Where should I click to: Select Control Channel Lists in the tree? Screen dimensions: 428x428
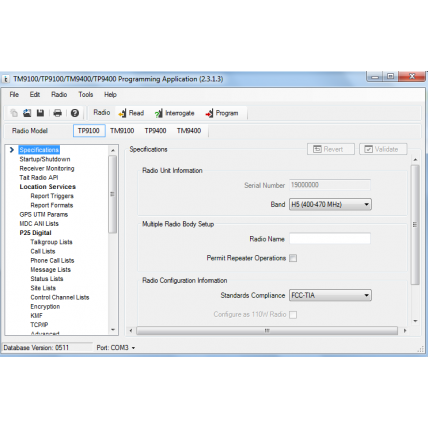click(x=60, y=297)
